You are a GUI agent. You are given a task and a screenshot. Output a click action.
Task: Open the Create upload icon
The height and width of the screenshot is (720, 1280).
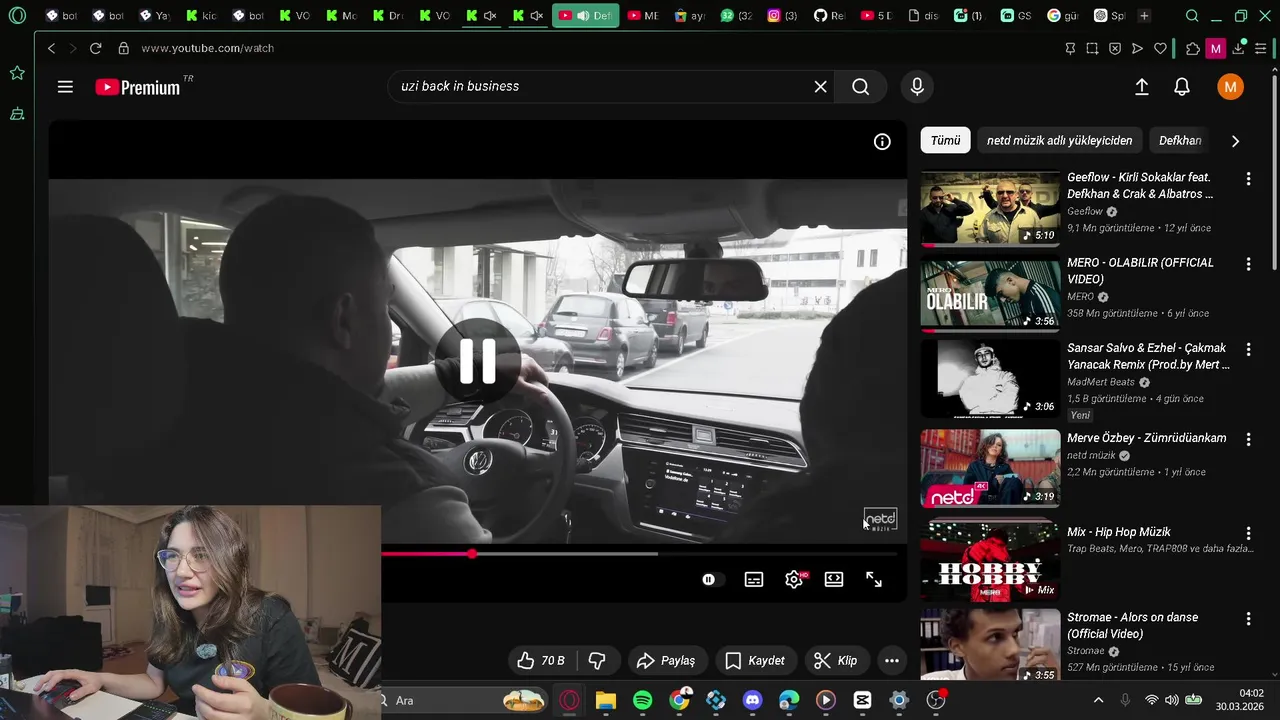[x=1141, y=87]
